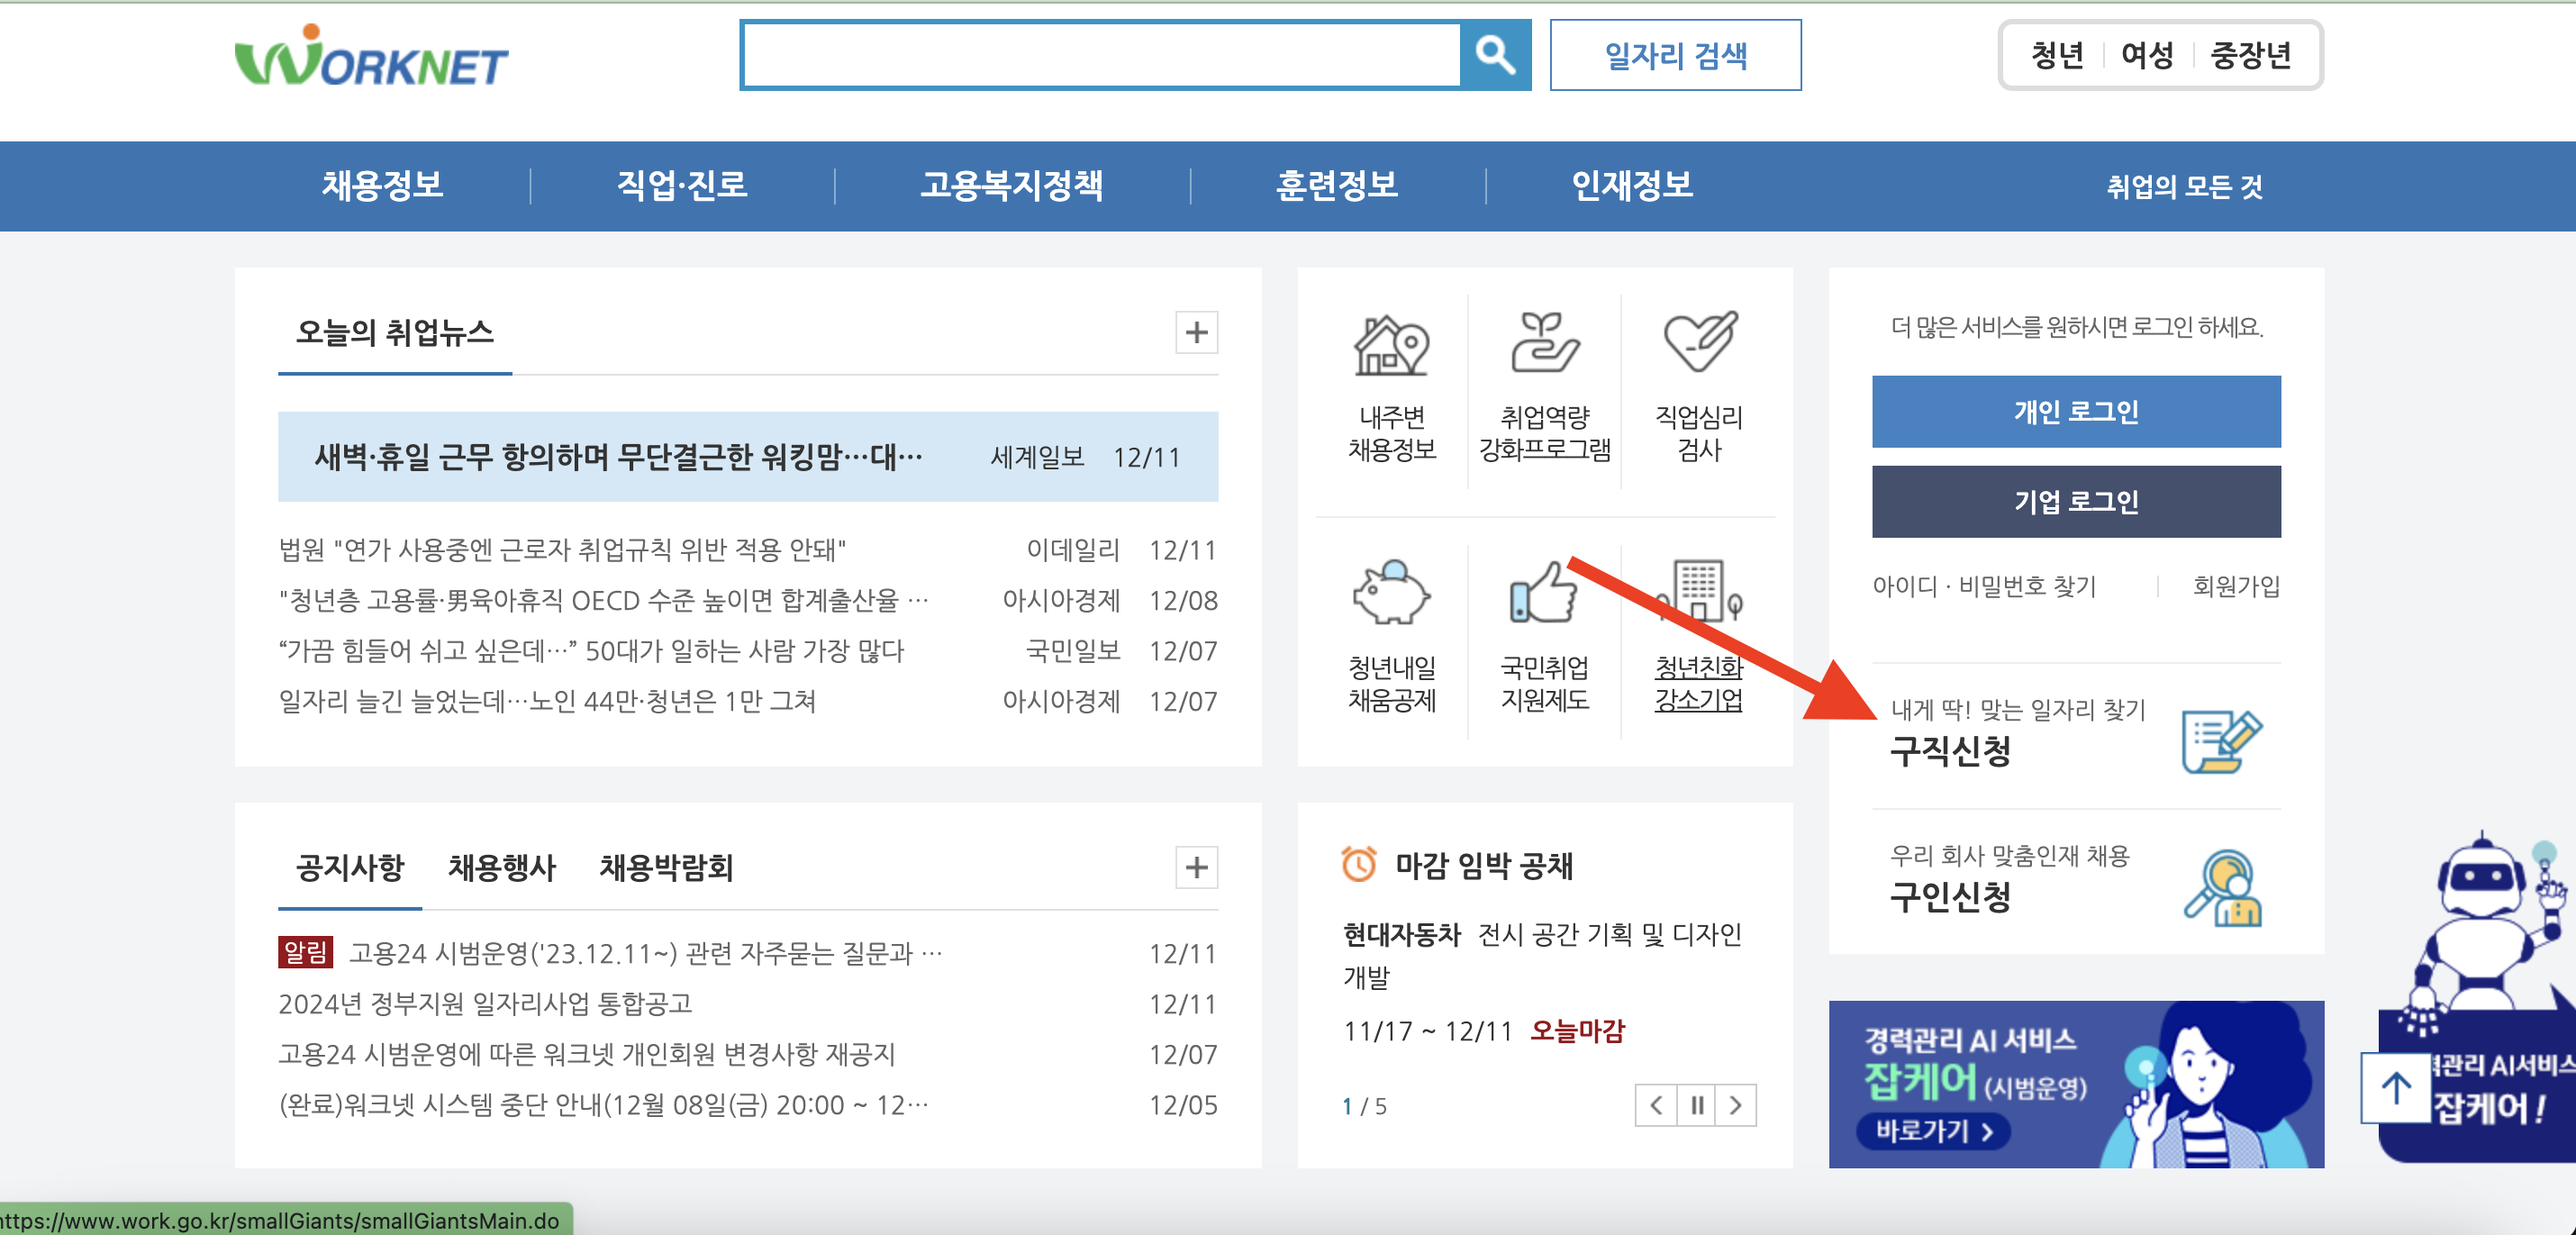Expand 오늘의 취업뉴스 with the plus button
This screenshot has width=2576, height=1235.
click(1194, 333)
